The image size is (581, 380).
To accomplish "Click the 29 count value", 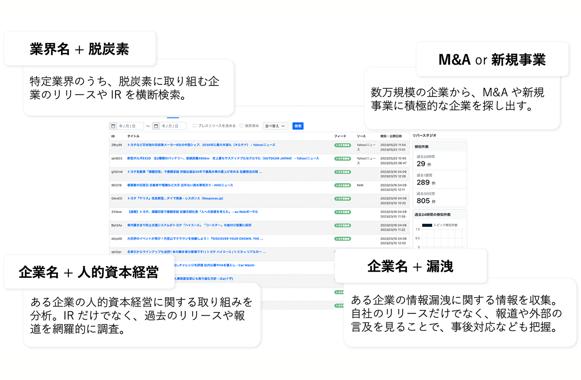I will (x=421, y=164).
